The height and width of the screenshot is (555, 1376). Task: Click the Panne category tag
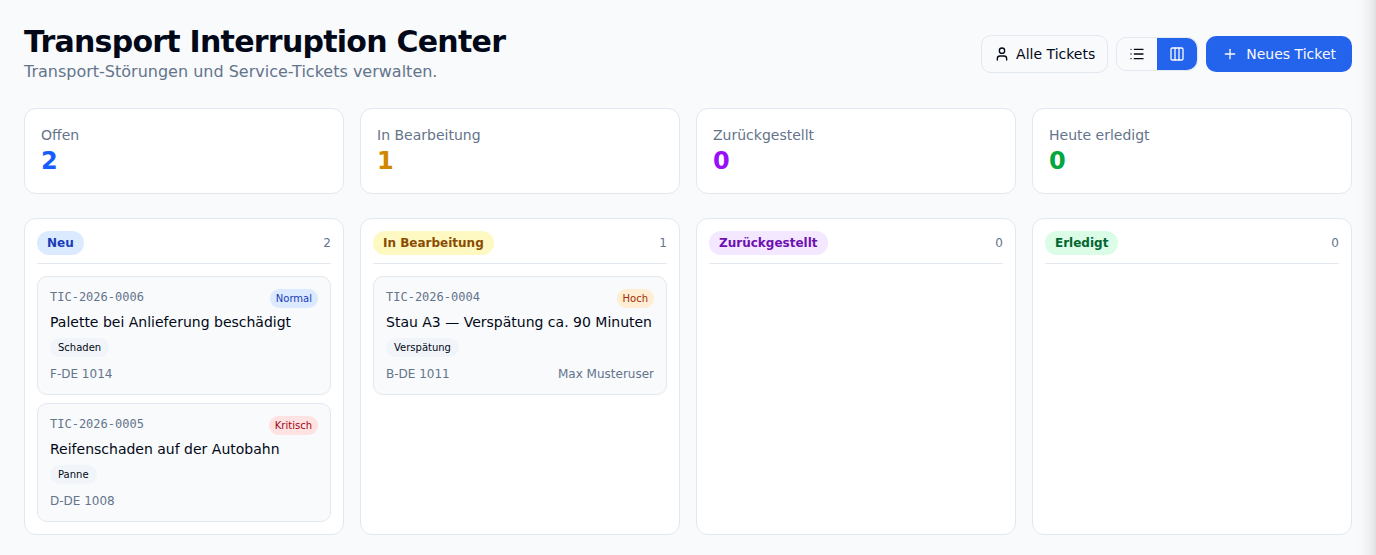tap(73, 475)
